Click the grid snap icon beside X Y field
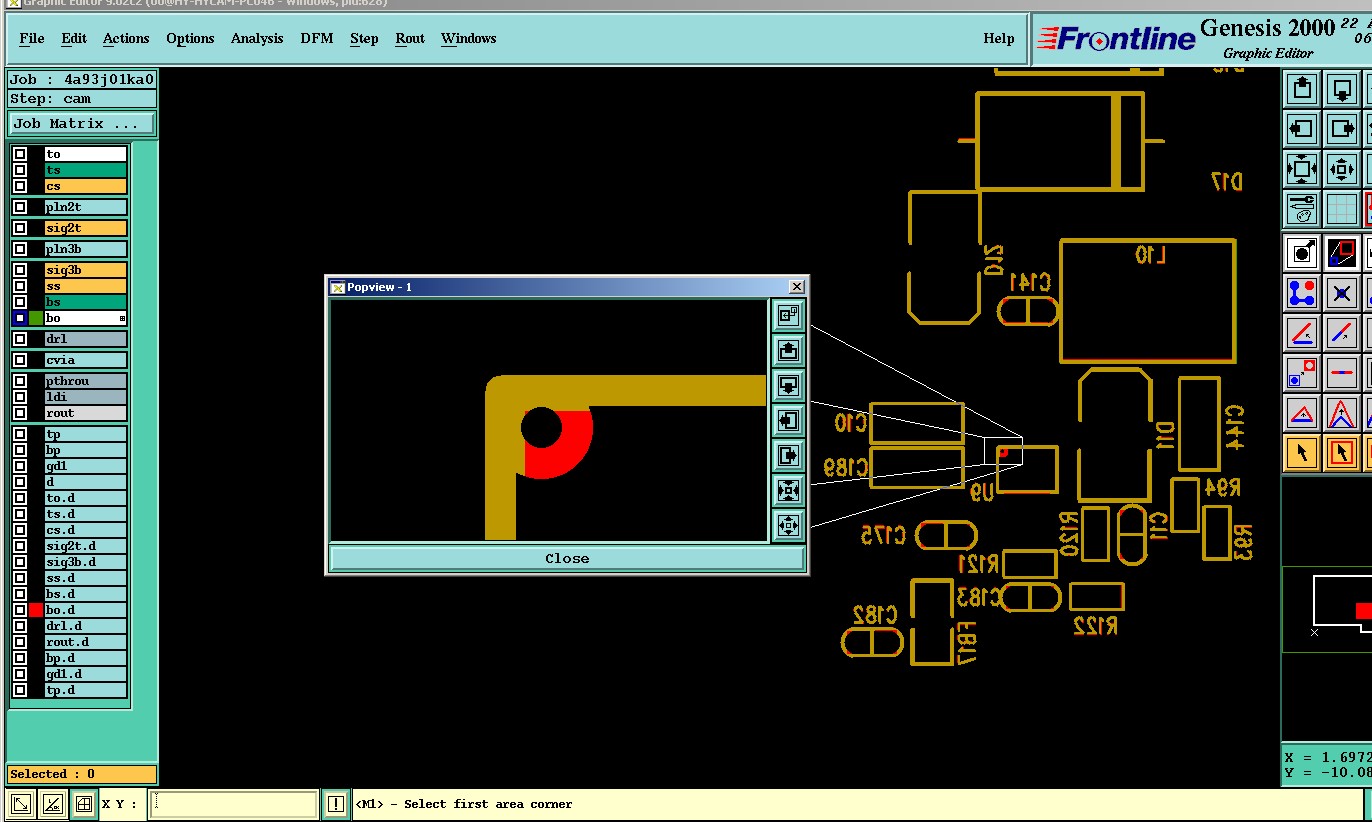The height and width of the screenshot is (822, 1372). (x=84, y=804)
